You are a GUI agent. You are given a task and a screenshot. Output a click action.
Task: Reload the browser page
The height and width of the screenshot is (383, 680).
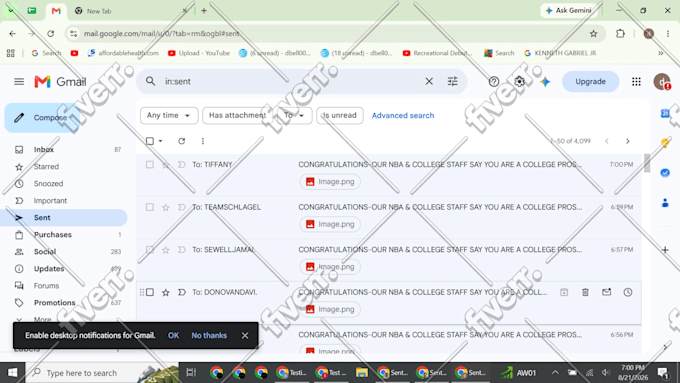click(51, 33)
